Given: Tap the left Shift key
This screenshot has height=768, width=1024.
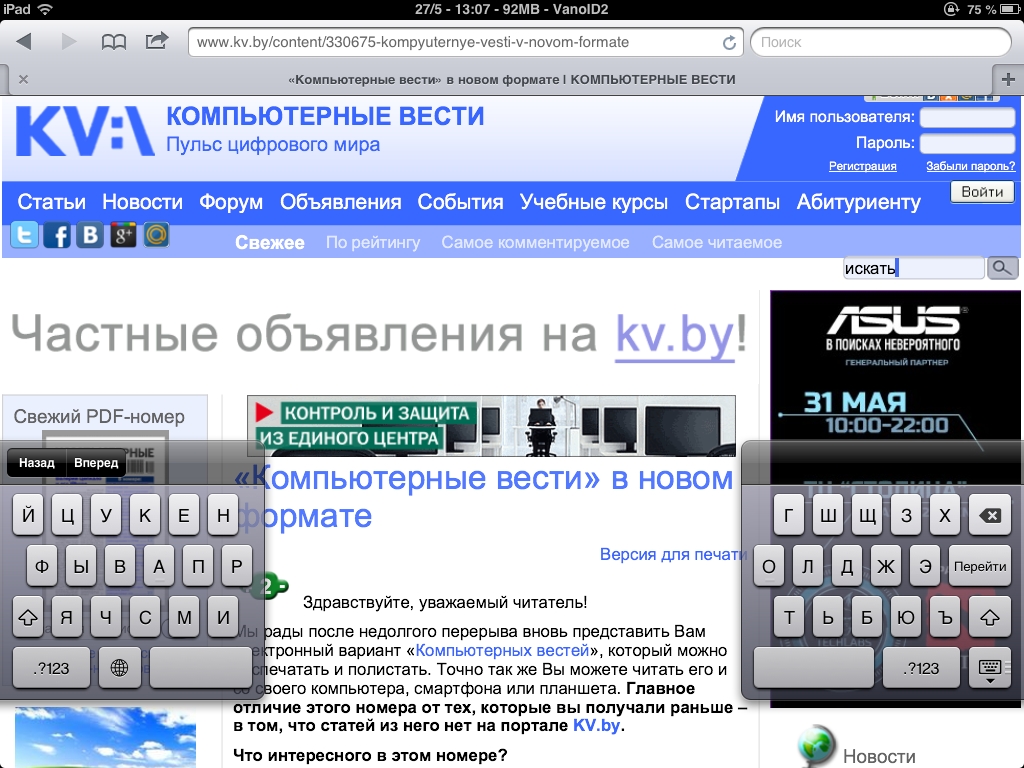Looking at the screenshot, I should pos(27,617).
